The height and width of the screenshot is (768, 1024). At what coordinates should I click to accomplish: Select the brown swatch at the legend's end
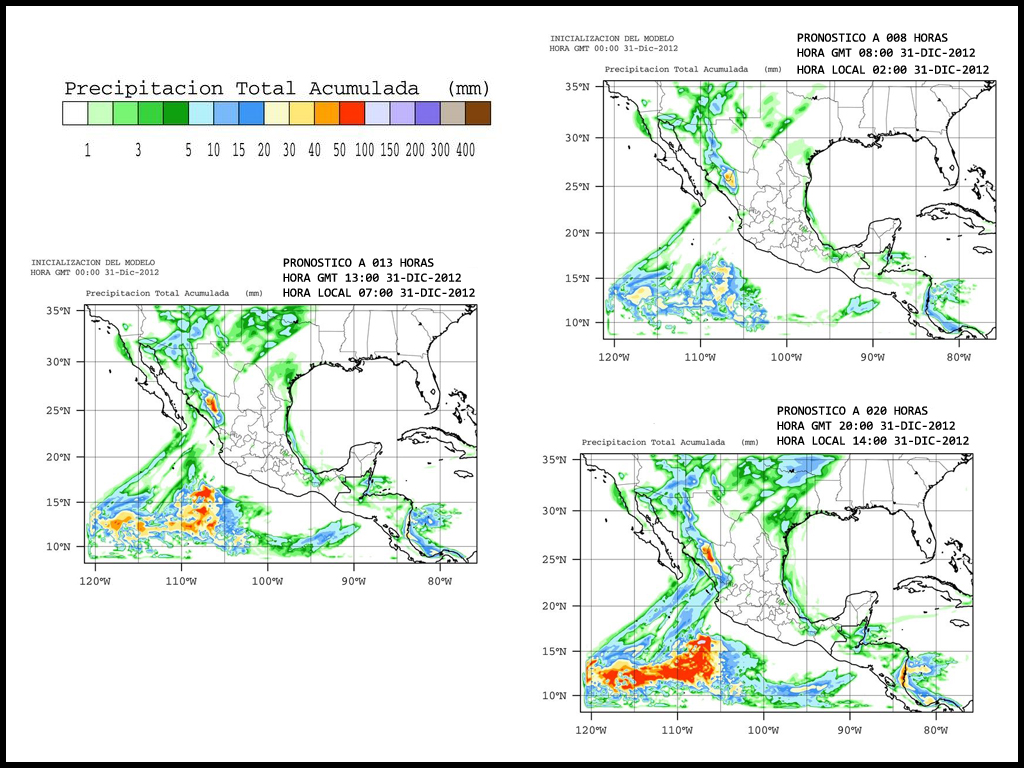(478, 113)
